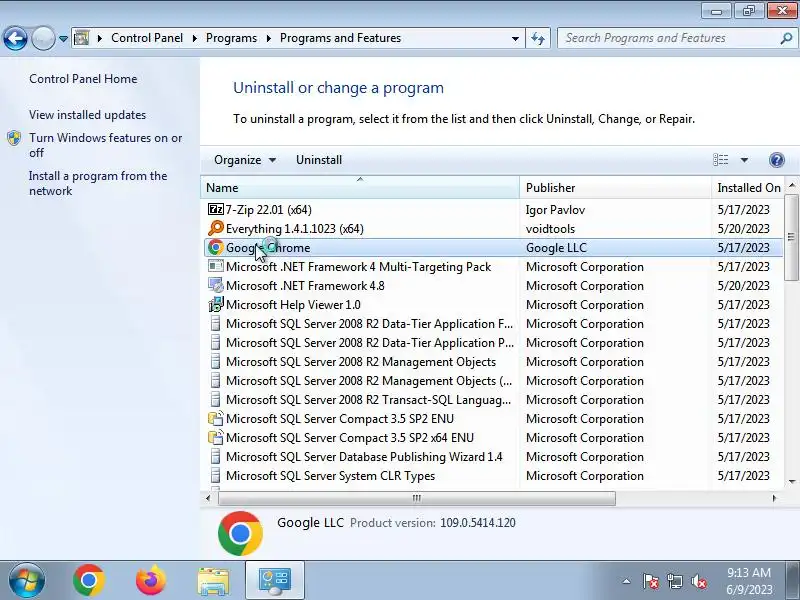Click the vertical scrollbar down arrow
Image resolution: width=800 pixels, height=600 pixels.
[792, 481]
